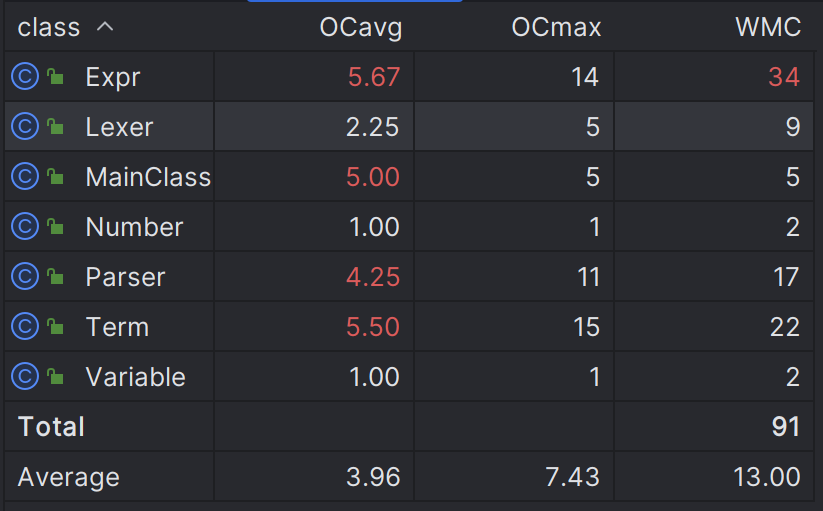Click the Average row label
Screen dimensions: 823x511
point(69,477)
